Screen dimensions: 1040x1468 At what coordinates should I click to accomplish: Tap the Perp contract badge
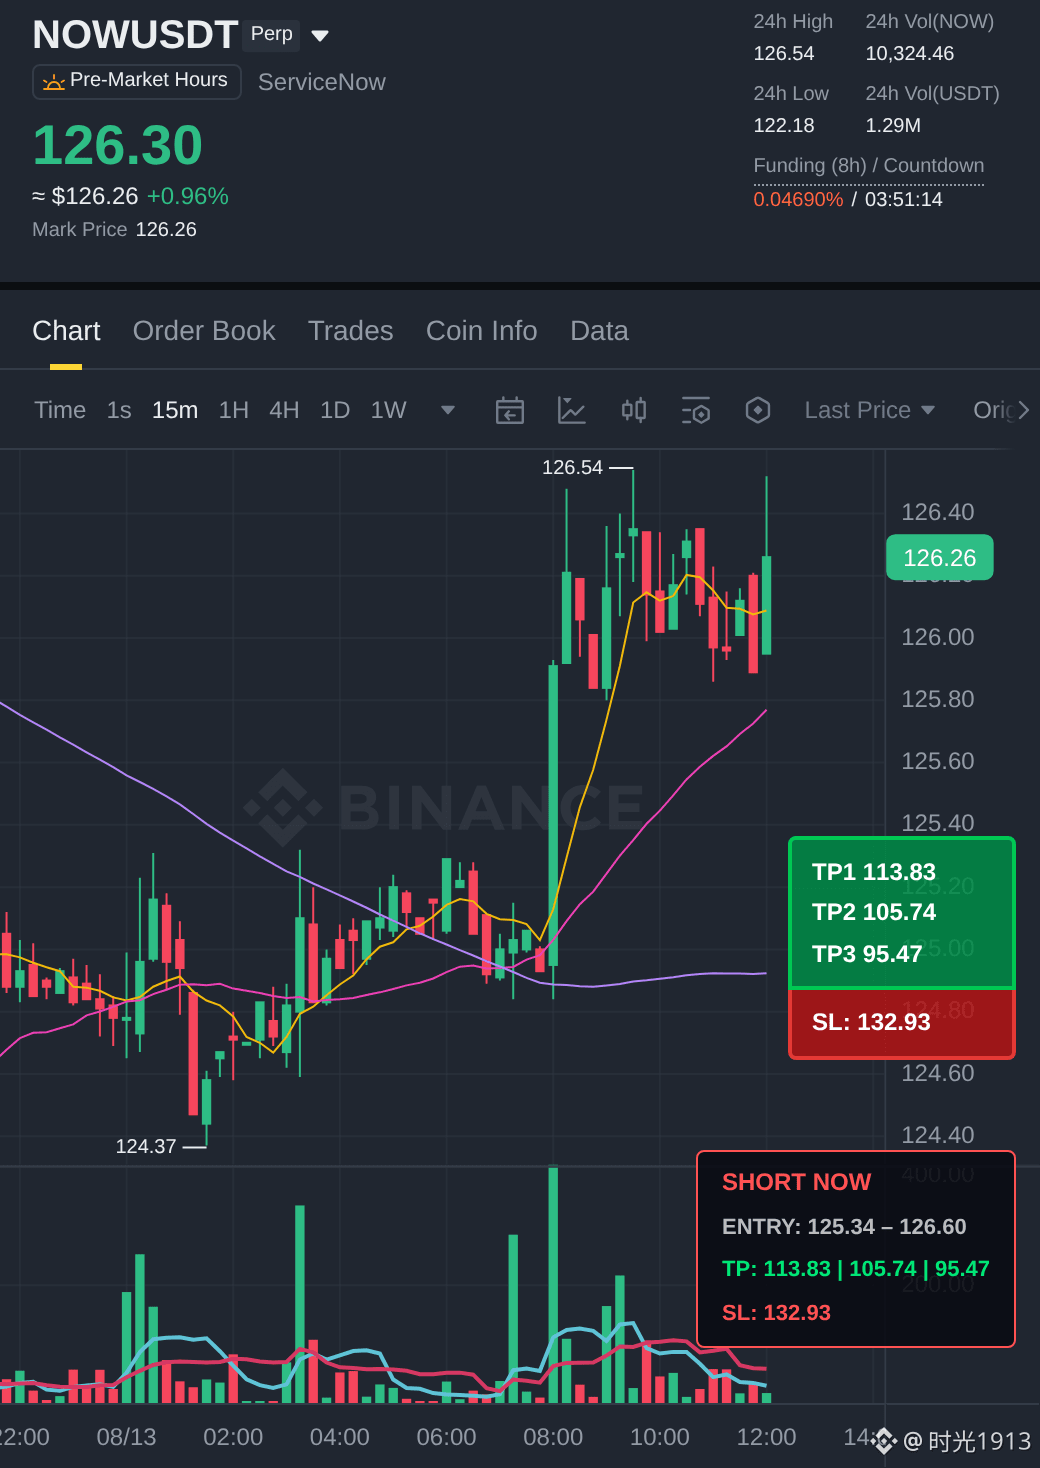click(272, 34)
